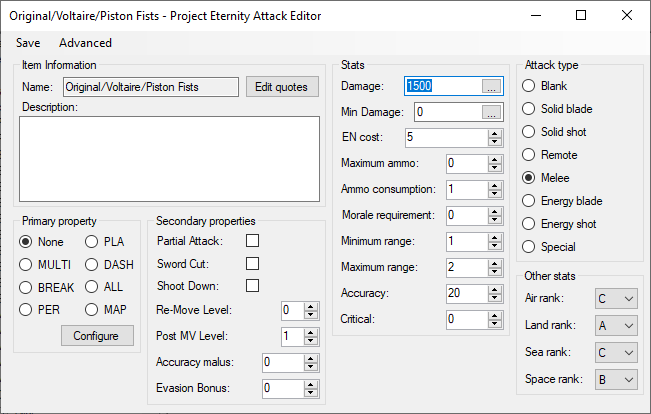Click the Accuracy value field

point(467,293)
